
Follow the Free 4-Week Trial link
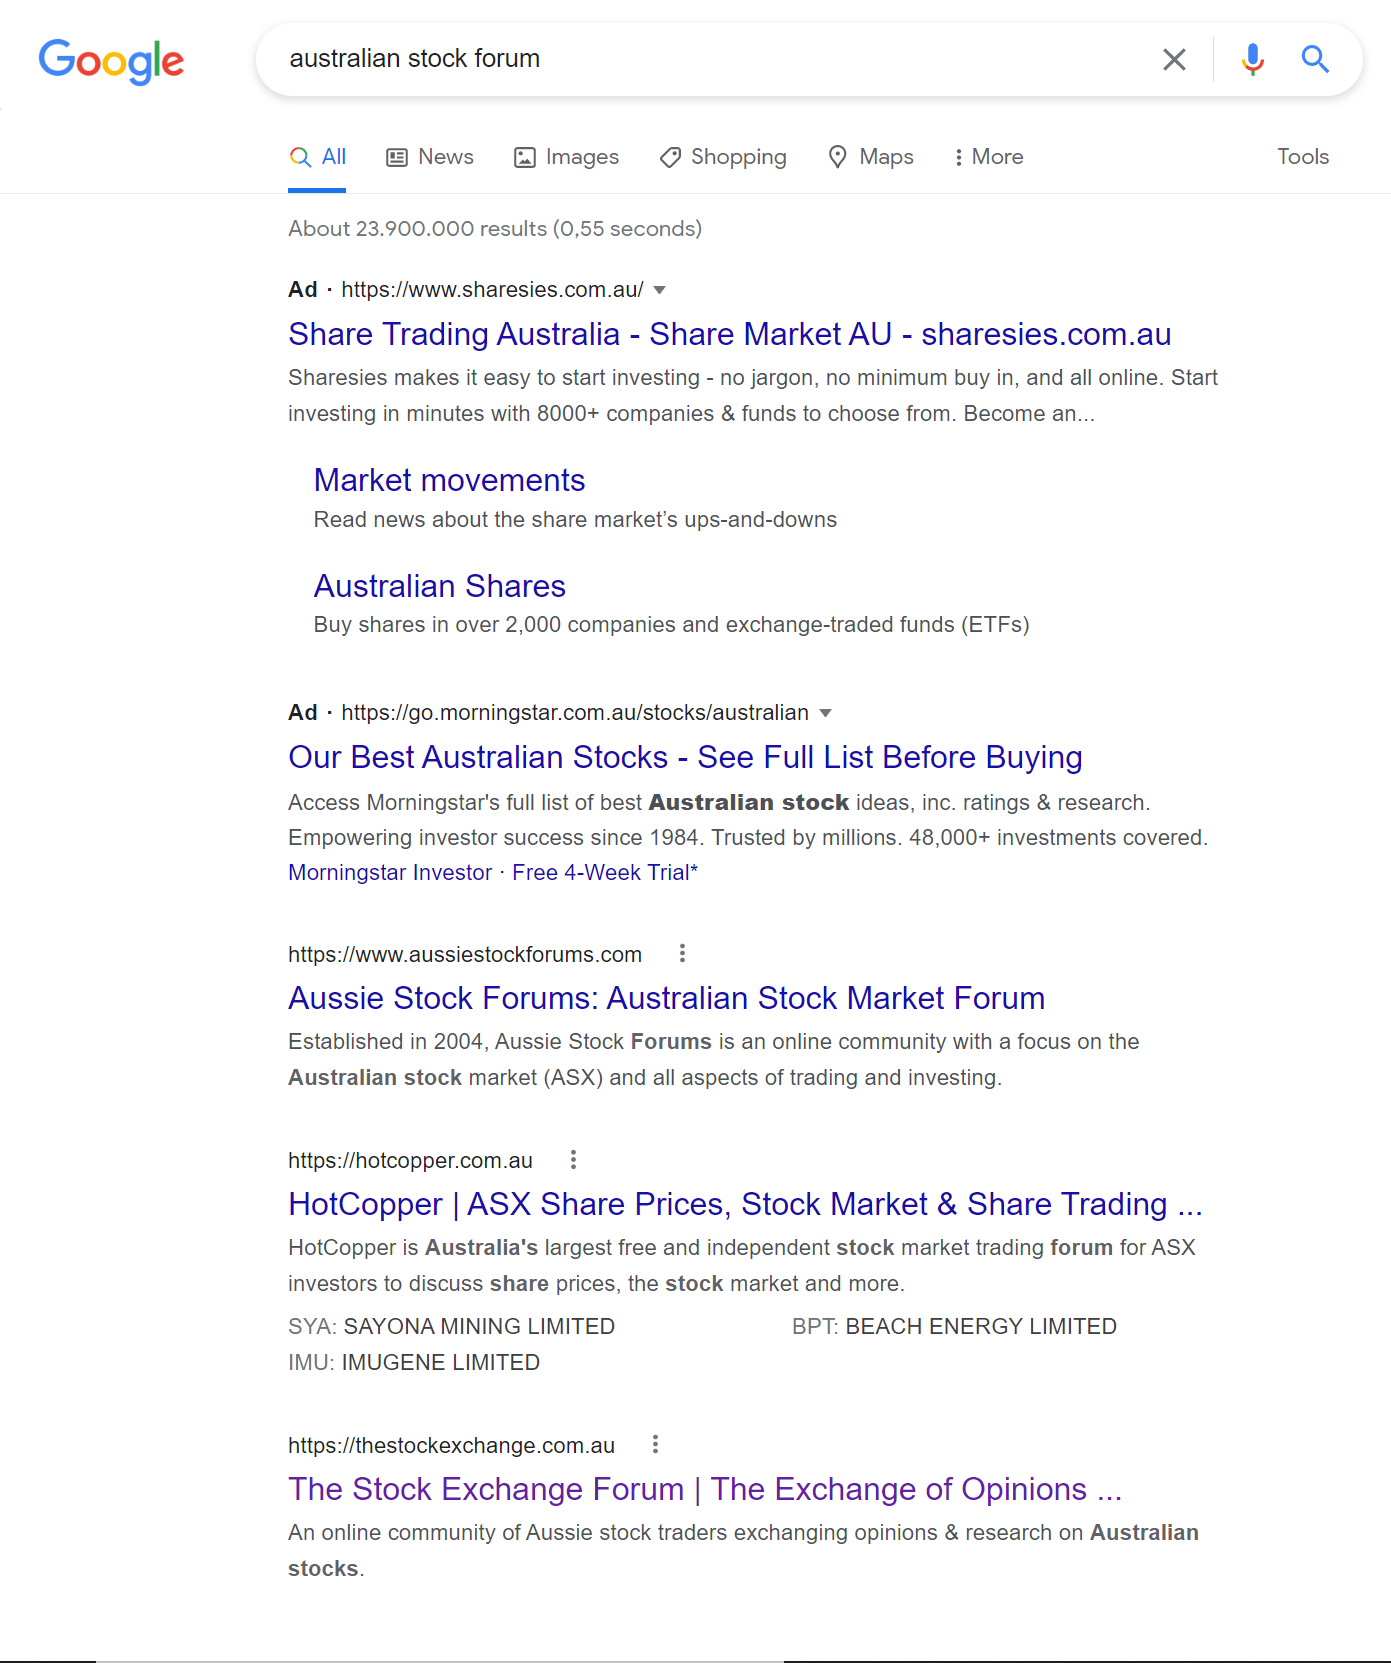click(x=604, y=873)
